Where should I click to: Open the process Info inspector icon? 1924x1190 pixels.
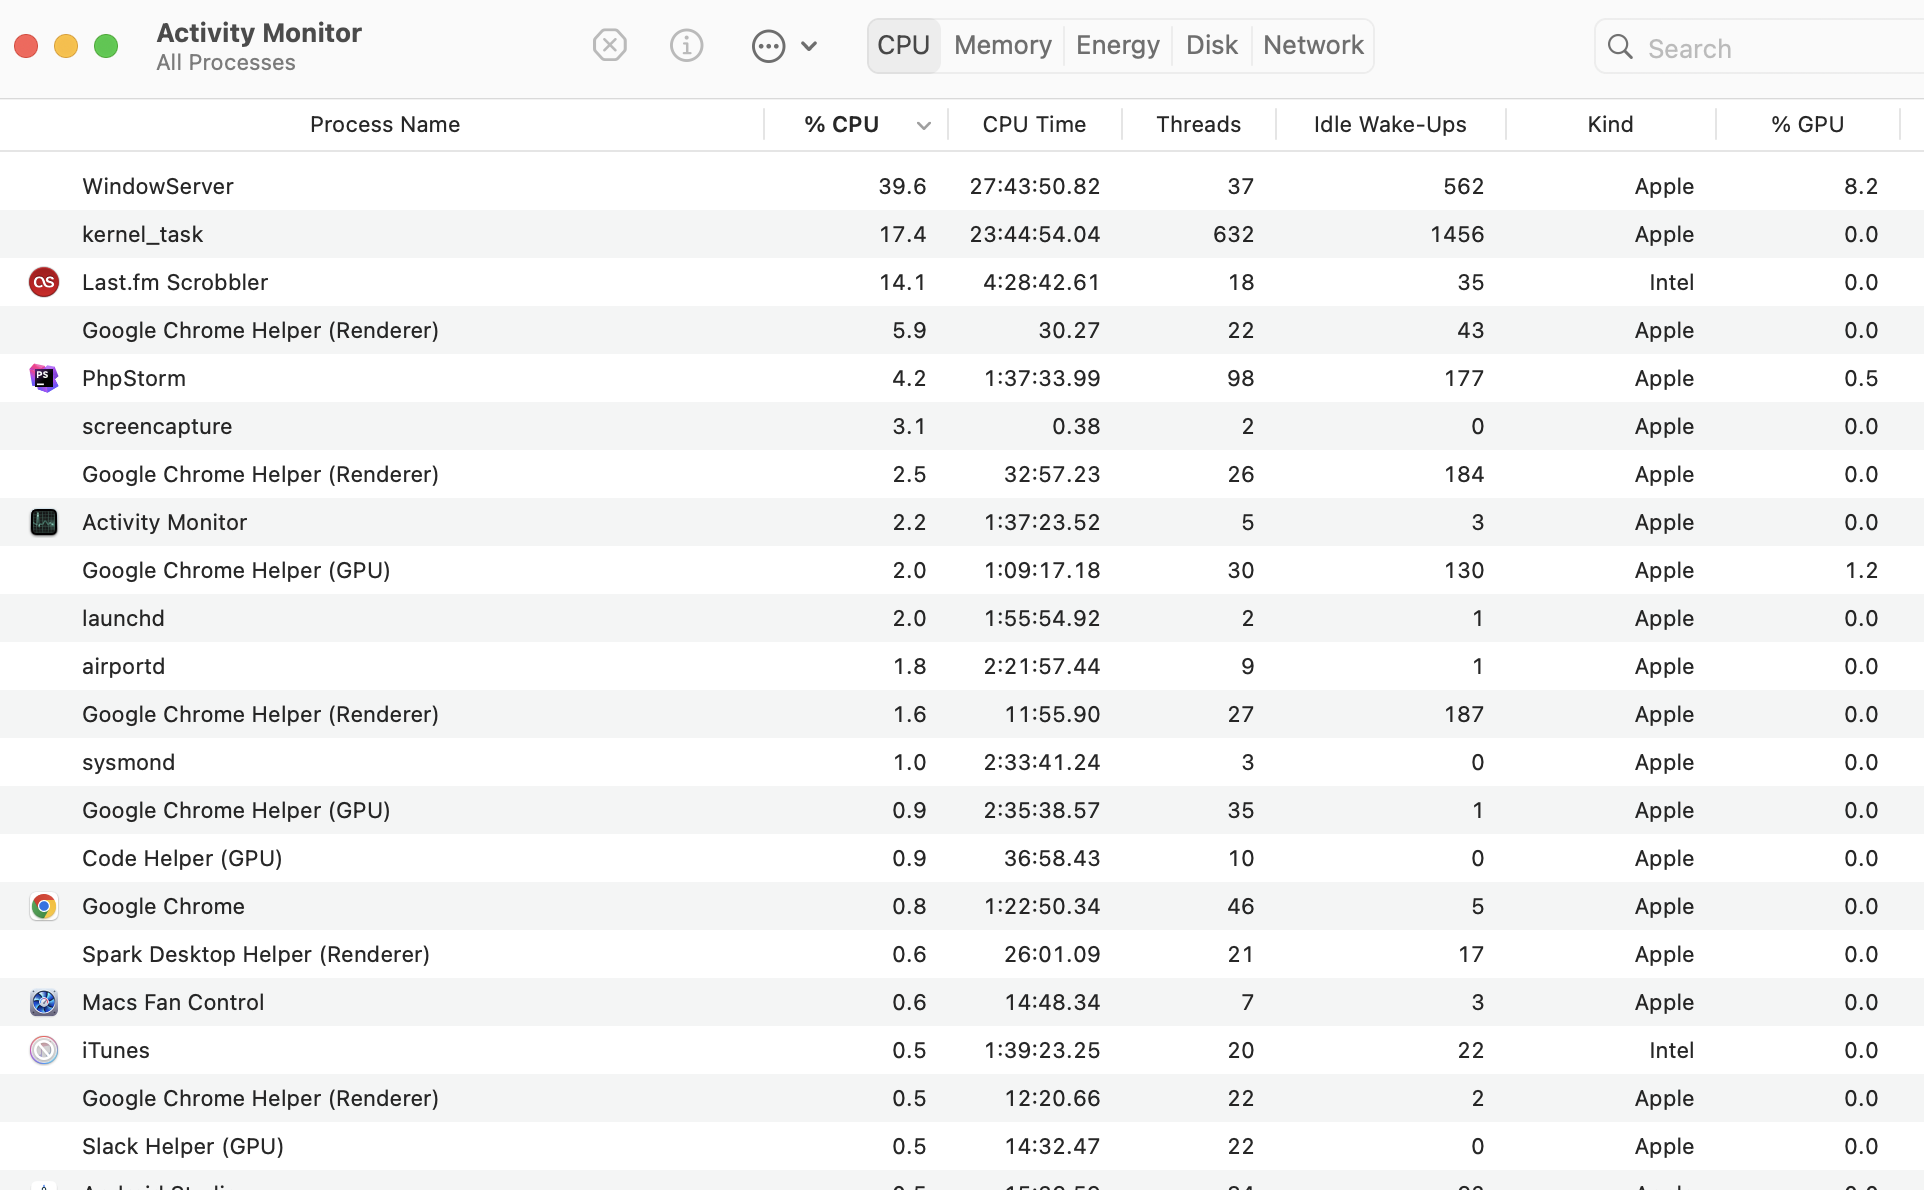coord(686,45)
